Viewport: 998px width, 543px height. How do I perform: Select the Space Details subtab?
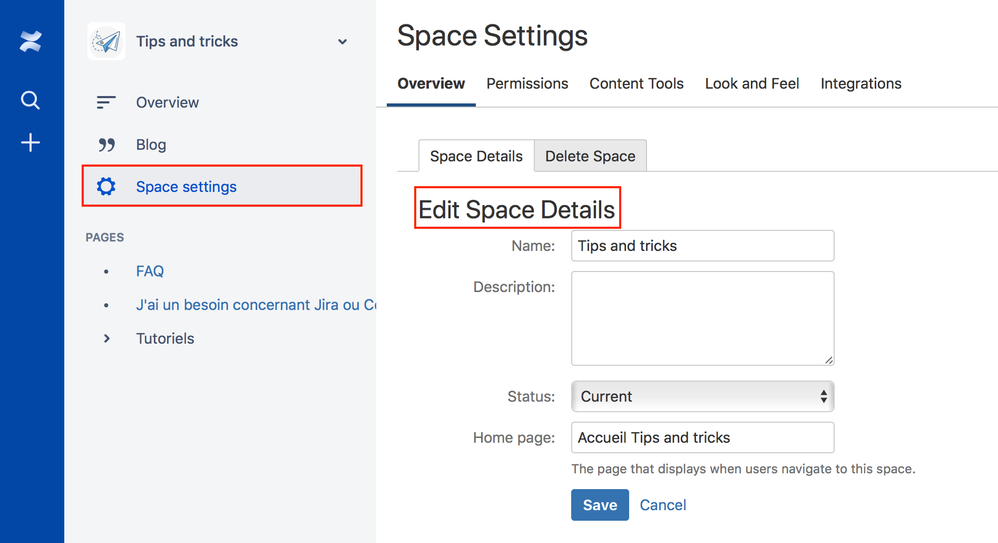pos(476,156)
